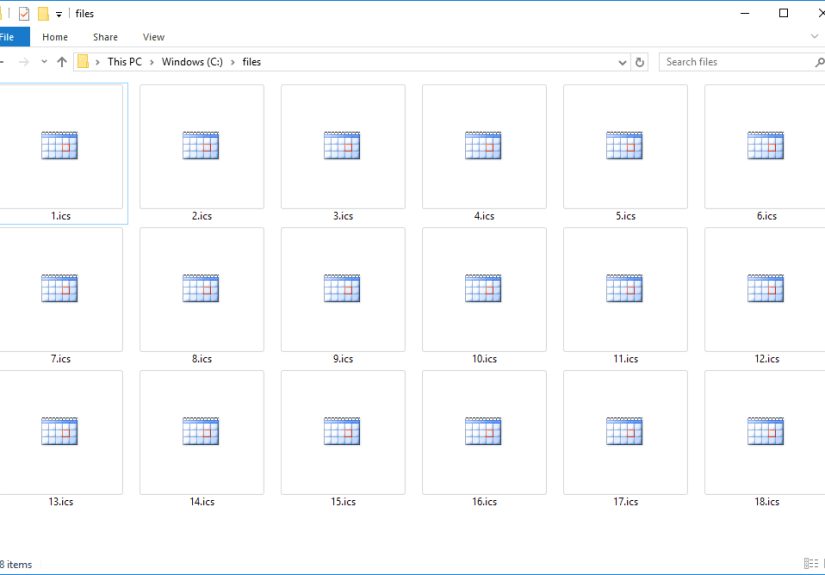Select the 5.ics calendar file icon

tap(624, 146)
